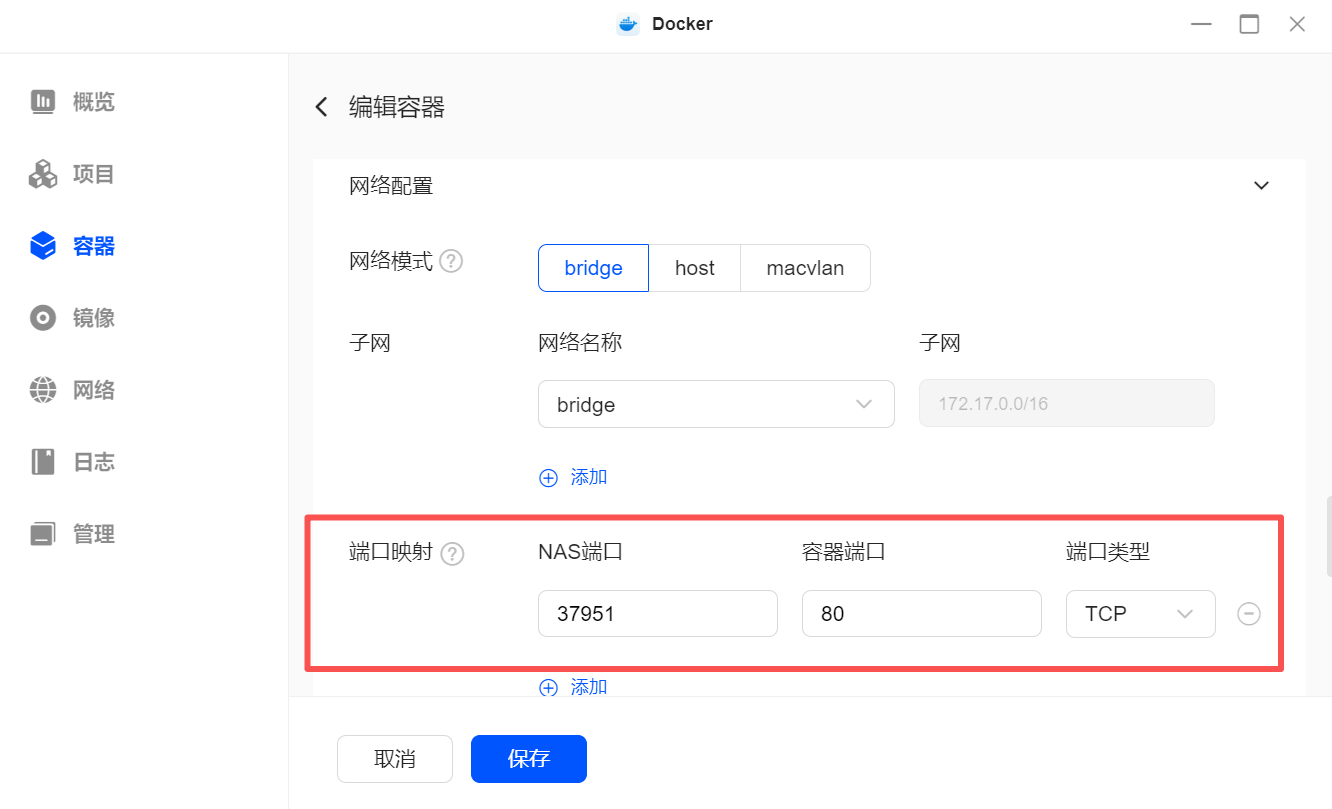Click the 端口类型 column label
The image size is (1332, 809).
tap(1108, 552)
